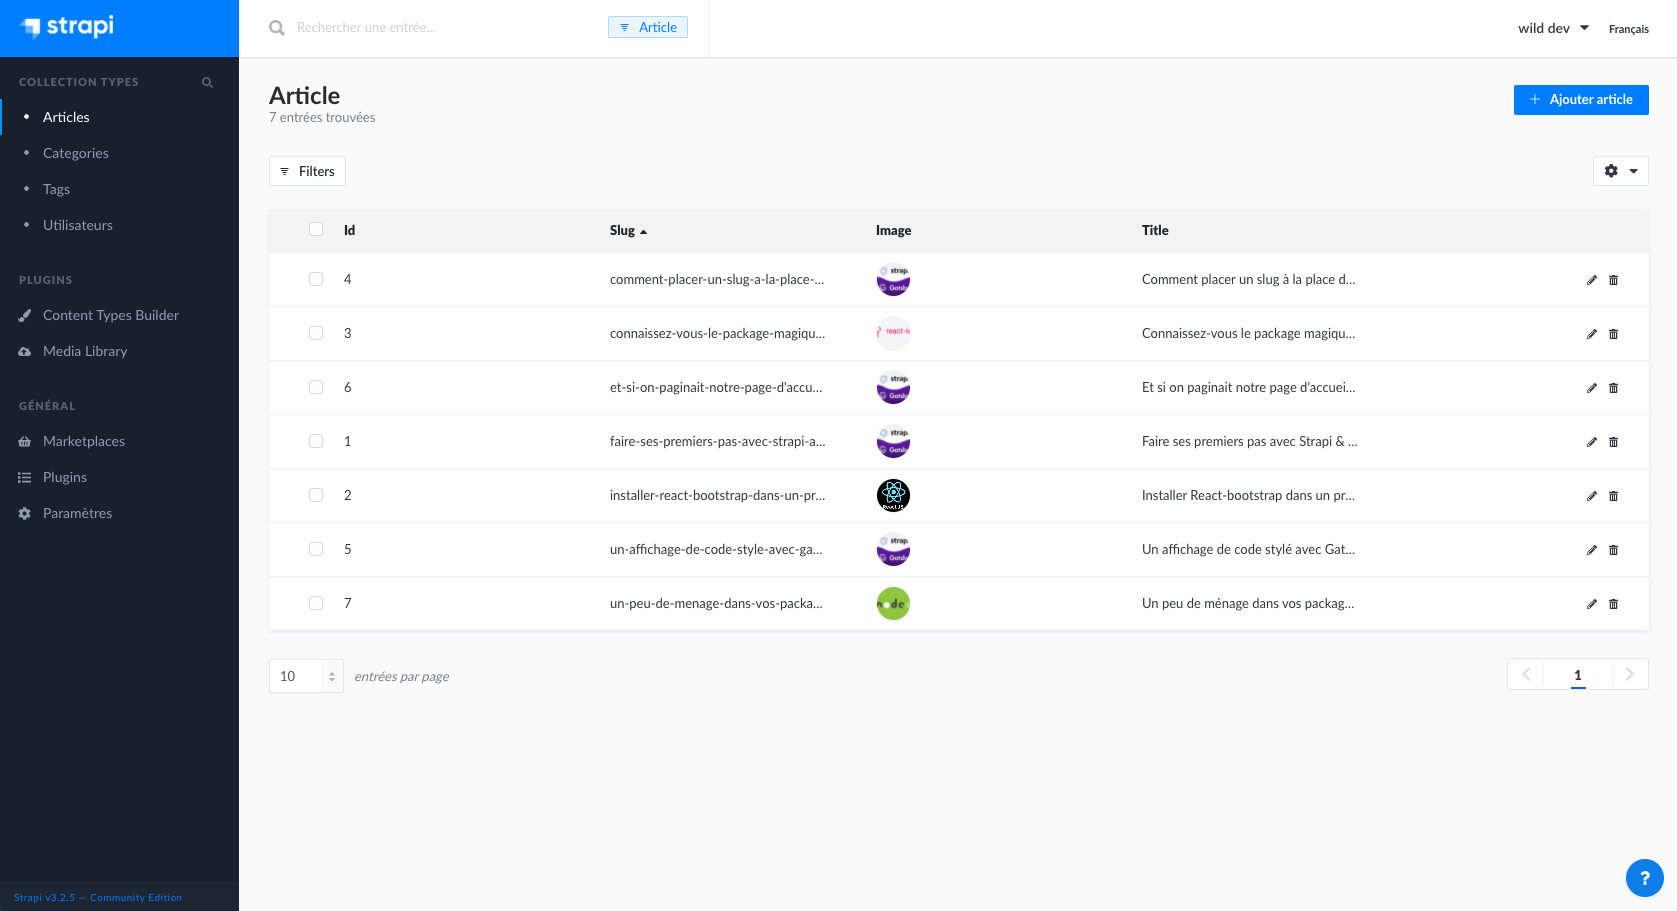Edit article 3 with the pencil icon
This screenshot has height=911, width=1677.
tap(1592, 334)
